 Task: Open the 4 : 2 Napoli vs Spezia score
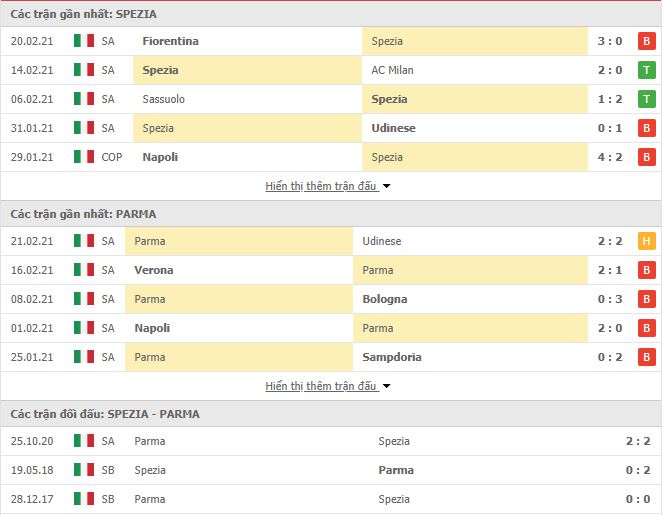coord(610,157)
